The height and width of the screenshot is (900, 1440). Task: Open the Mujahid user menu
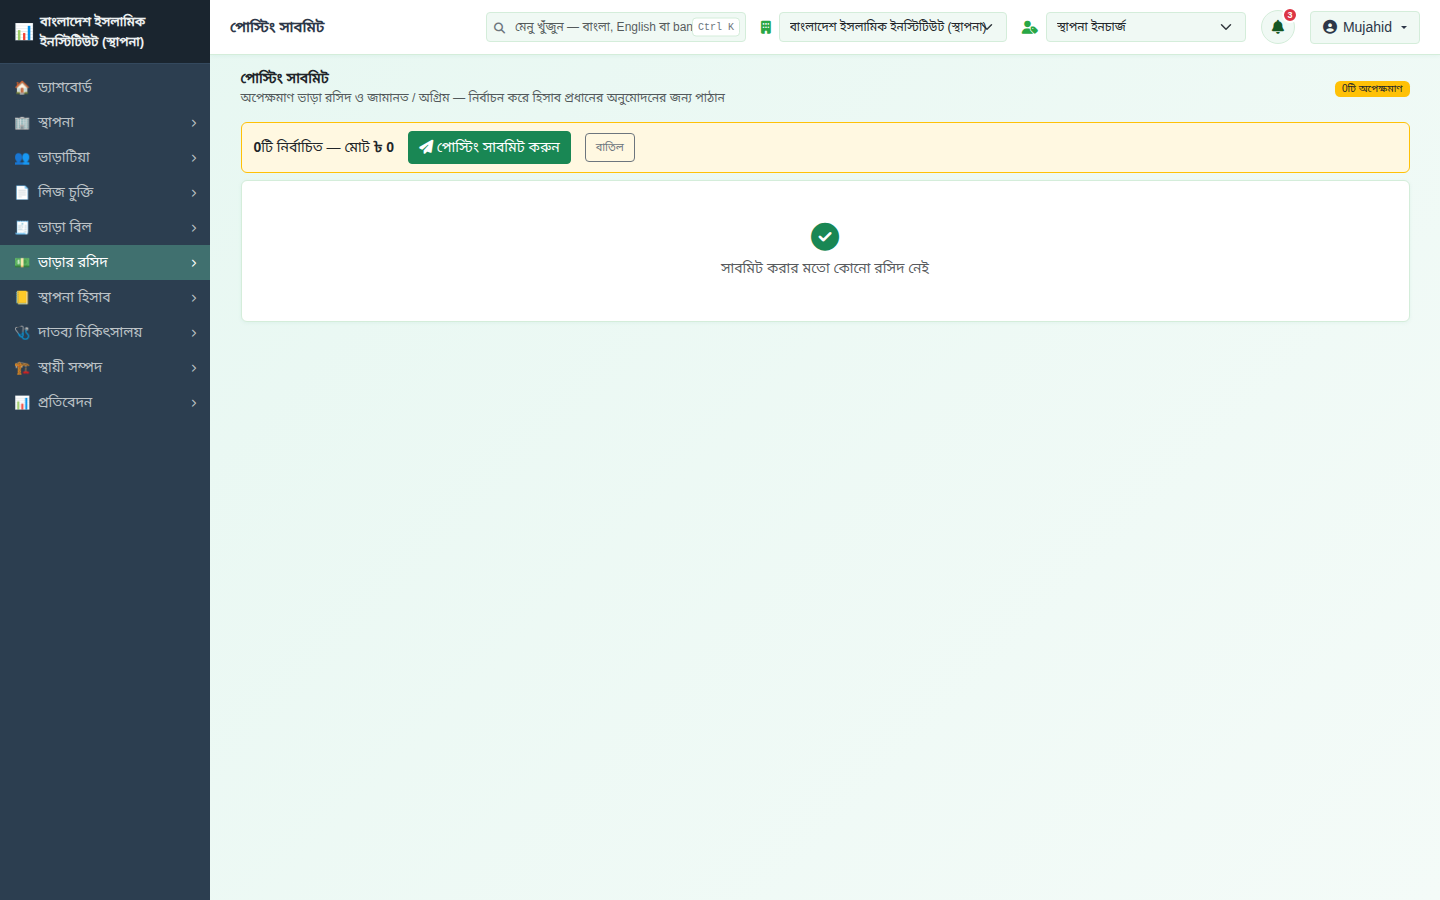[x=1365, y=27]
